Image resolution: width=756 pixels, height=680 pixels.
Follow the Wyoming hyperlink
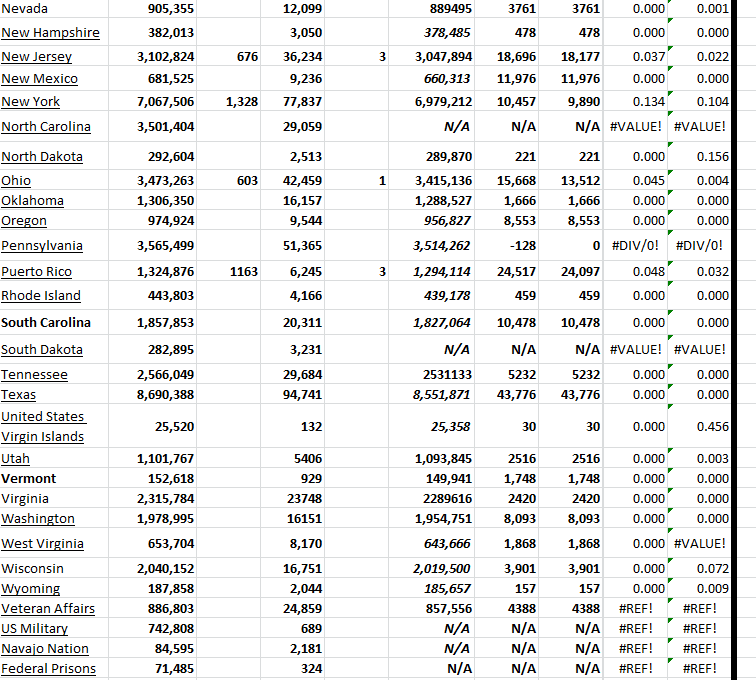pyautogui.click(x=31, y=589)
